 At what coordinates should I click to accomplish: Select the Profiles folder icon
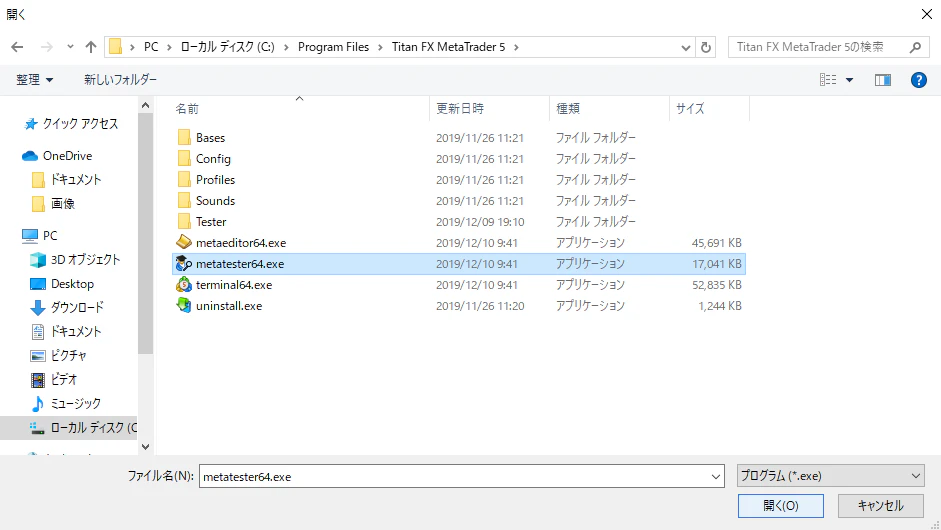pyautogui.click(x=184, y=179)
